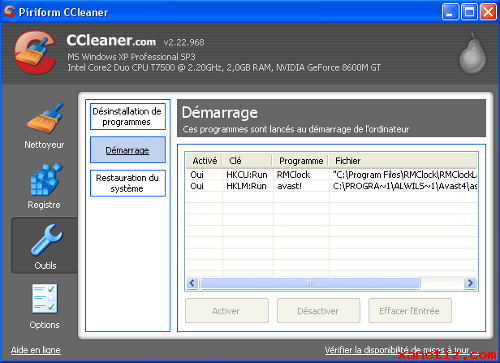The height and width of the screenshot is (363, 500).
Task: Click the CCleaner logo in the header
Action: tap(35, 53)
